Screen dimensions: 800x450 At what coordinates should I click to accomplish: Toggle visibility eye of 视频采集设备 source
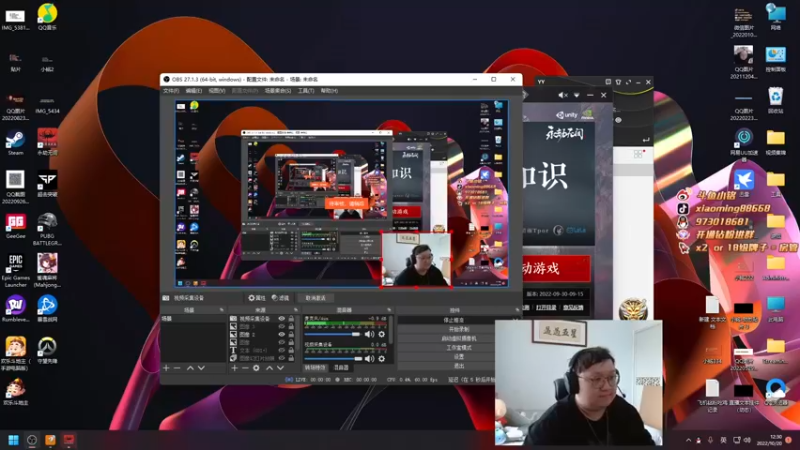click(281, 318)
